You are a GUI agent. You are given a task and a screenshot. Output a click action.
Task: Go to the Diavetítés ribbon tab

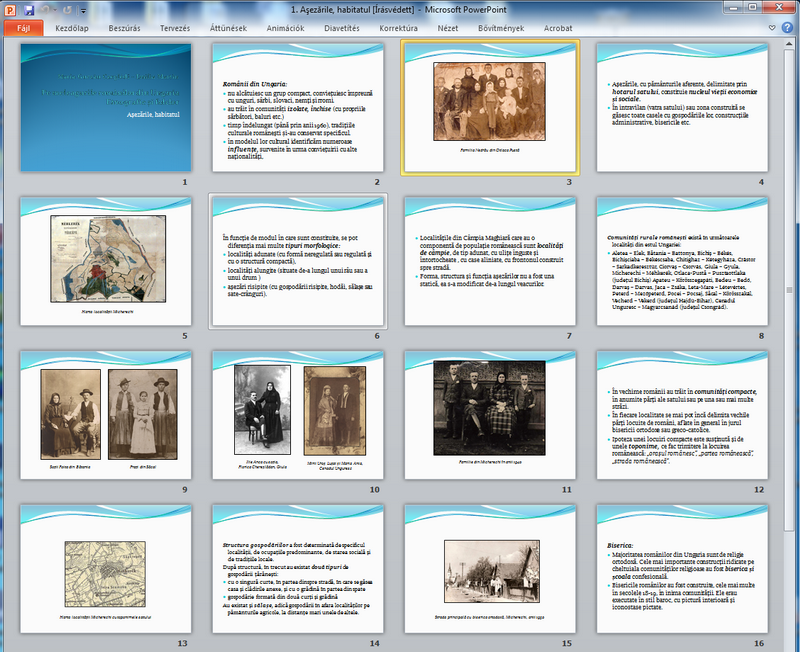tap(341, 29)
